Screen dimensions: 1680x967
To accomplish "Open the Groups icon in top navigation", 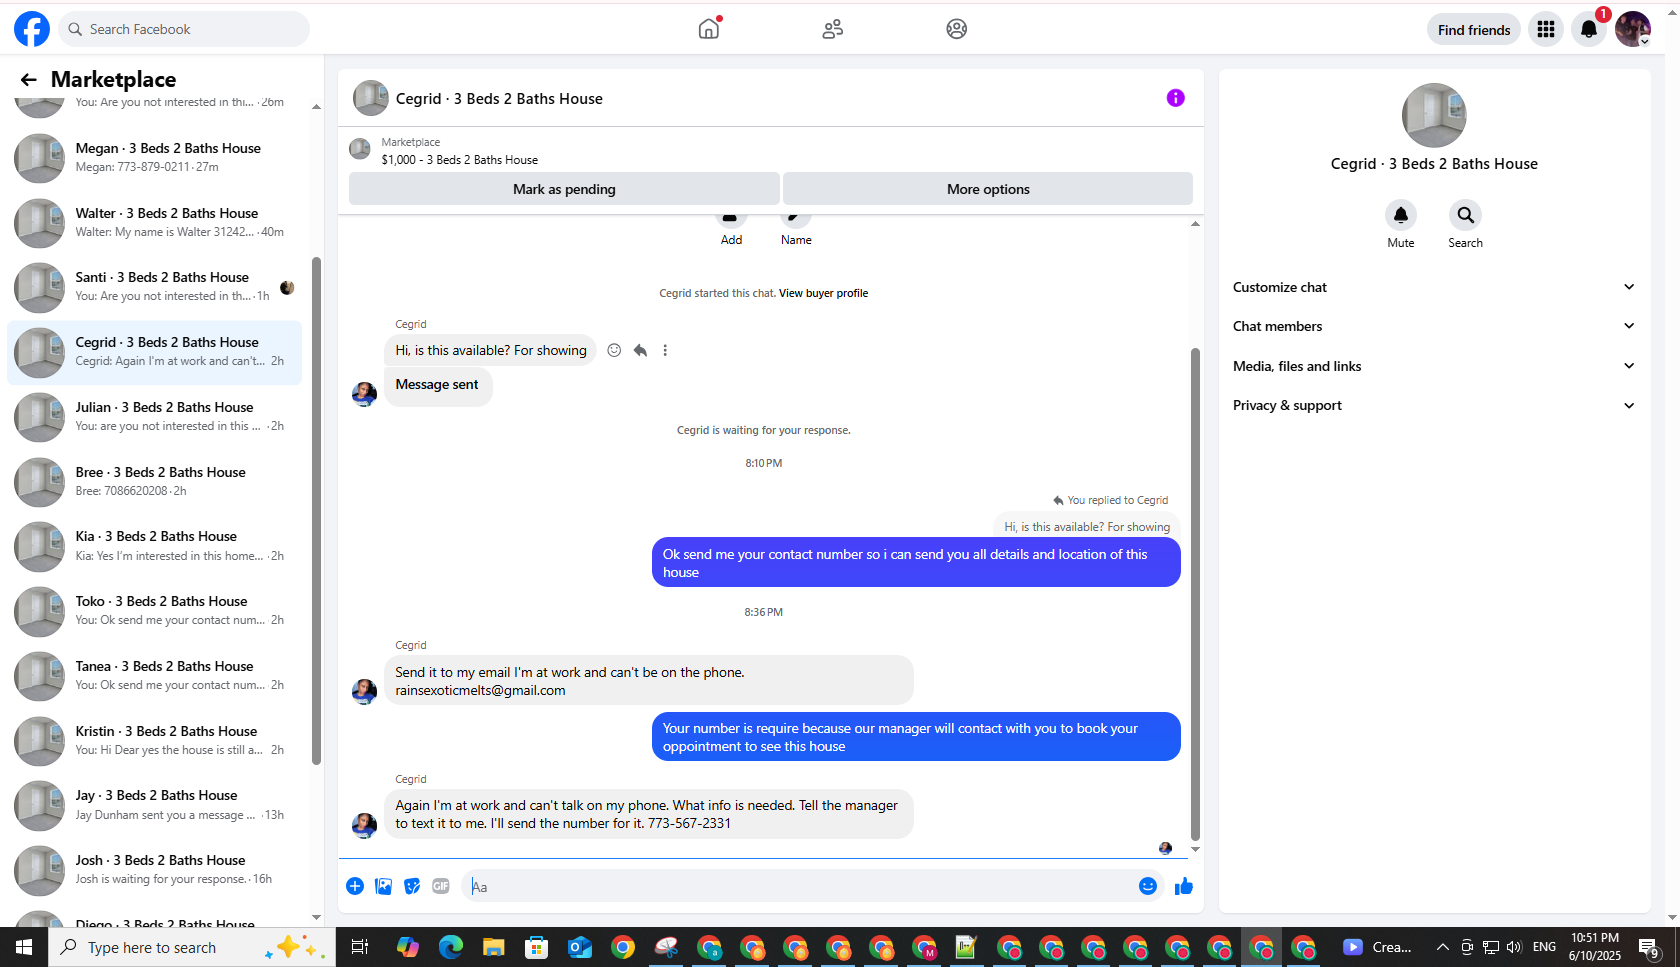I will pyautogui.click(x=957, y=29).
